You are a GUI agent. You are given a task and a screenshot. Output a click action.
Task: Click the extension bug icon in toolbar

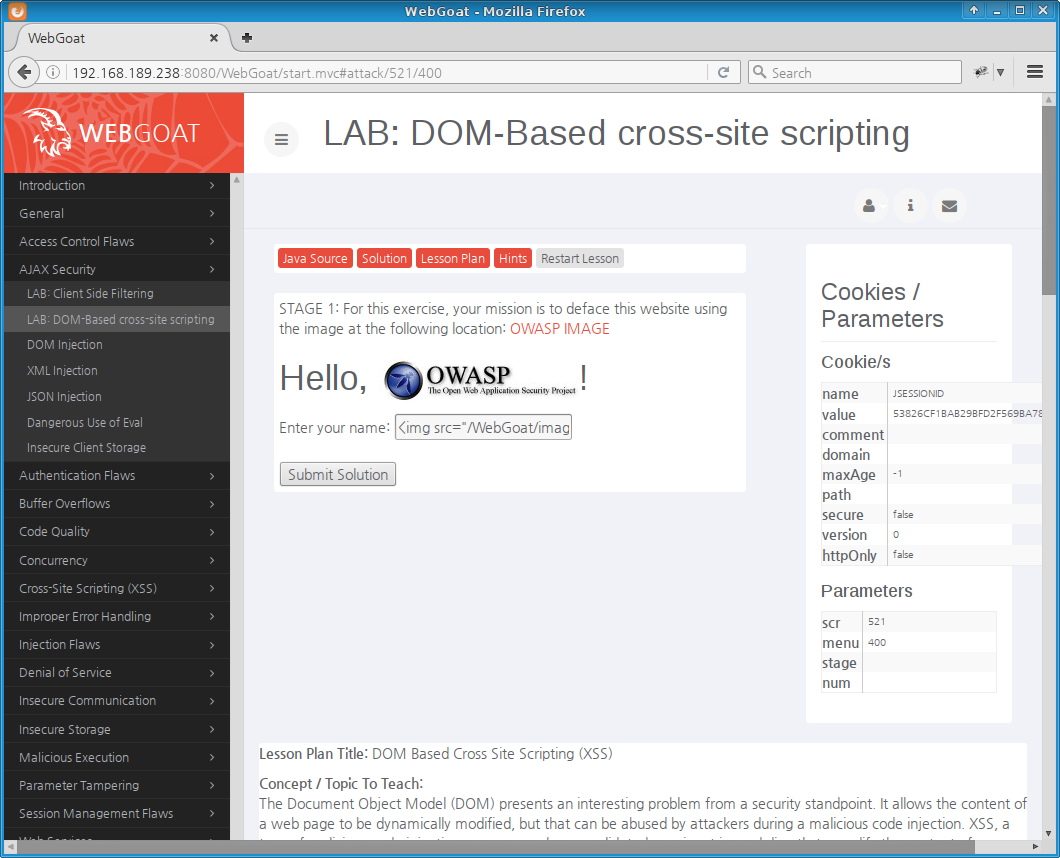[981, 72]
